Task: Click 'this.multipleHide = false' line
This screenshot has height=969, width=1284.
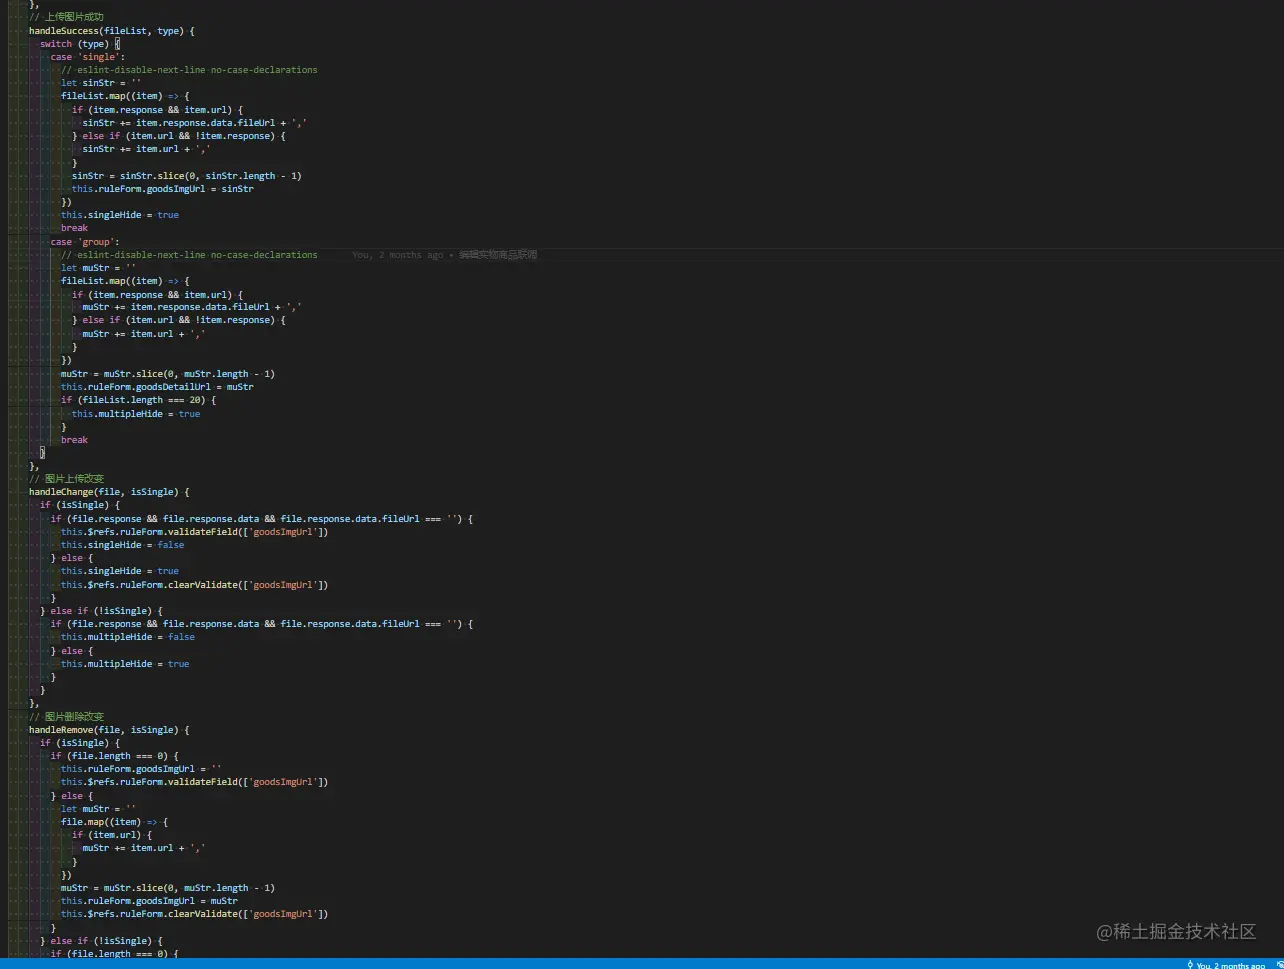Action: pos(127,637)
